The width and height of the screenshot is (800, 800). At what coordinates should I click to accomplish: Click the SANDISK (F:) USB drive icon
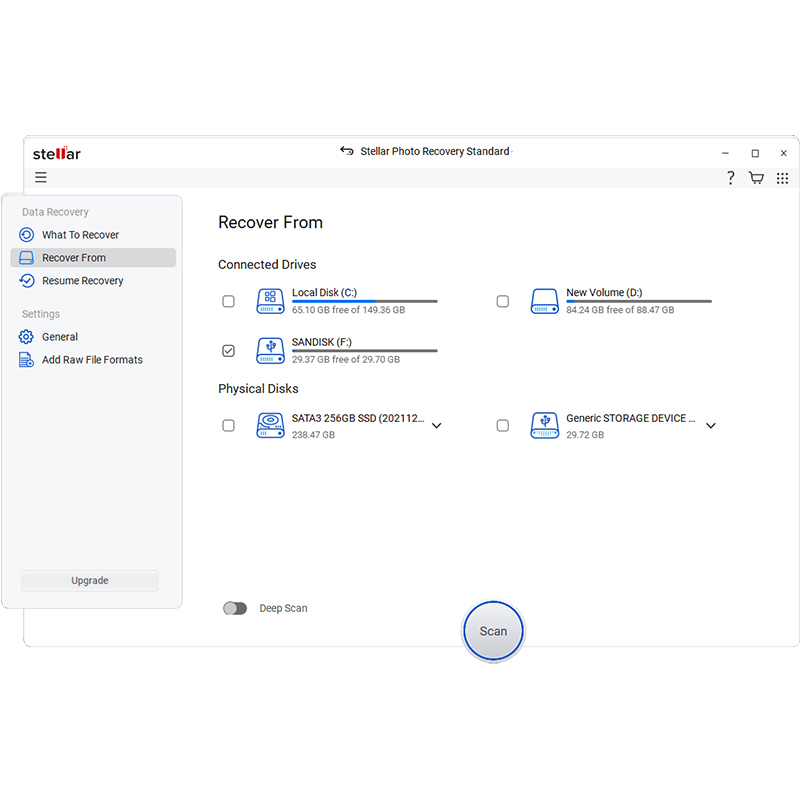(x=270, y=351)
